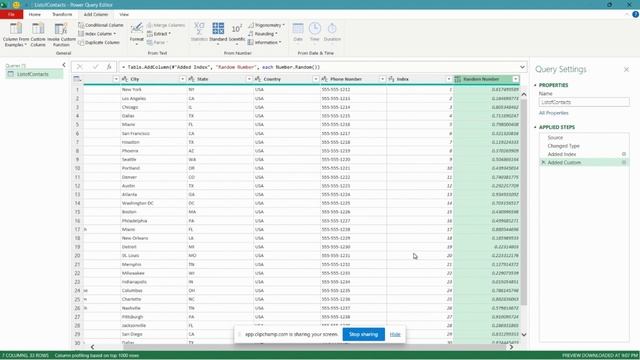The height and width of the screenshot is (360, 640).
Task: Click the City column data type icon
Action: [125, 79]
